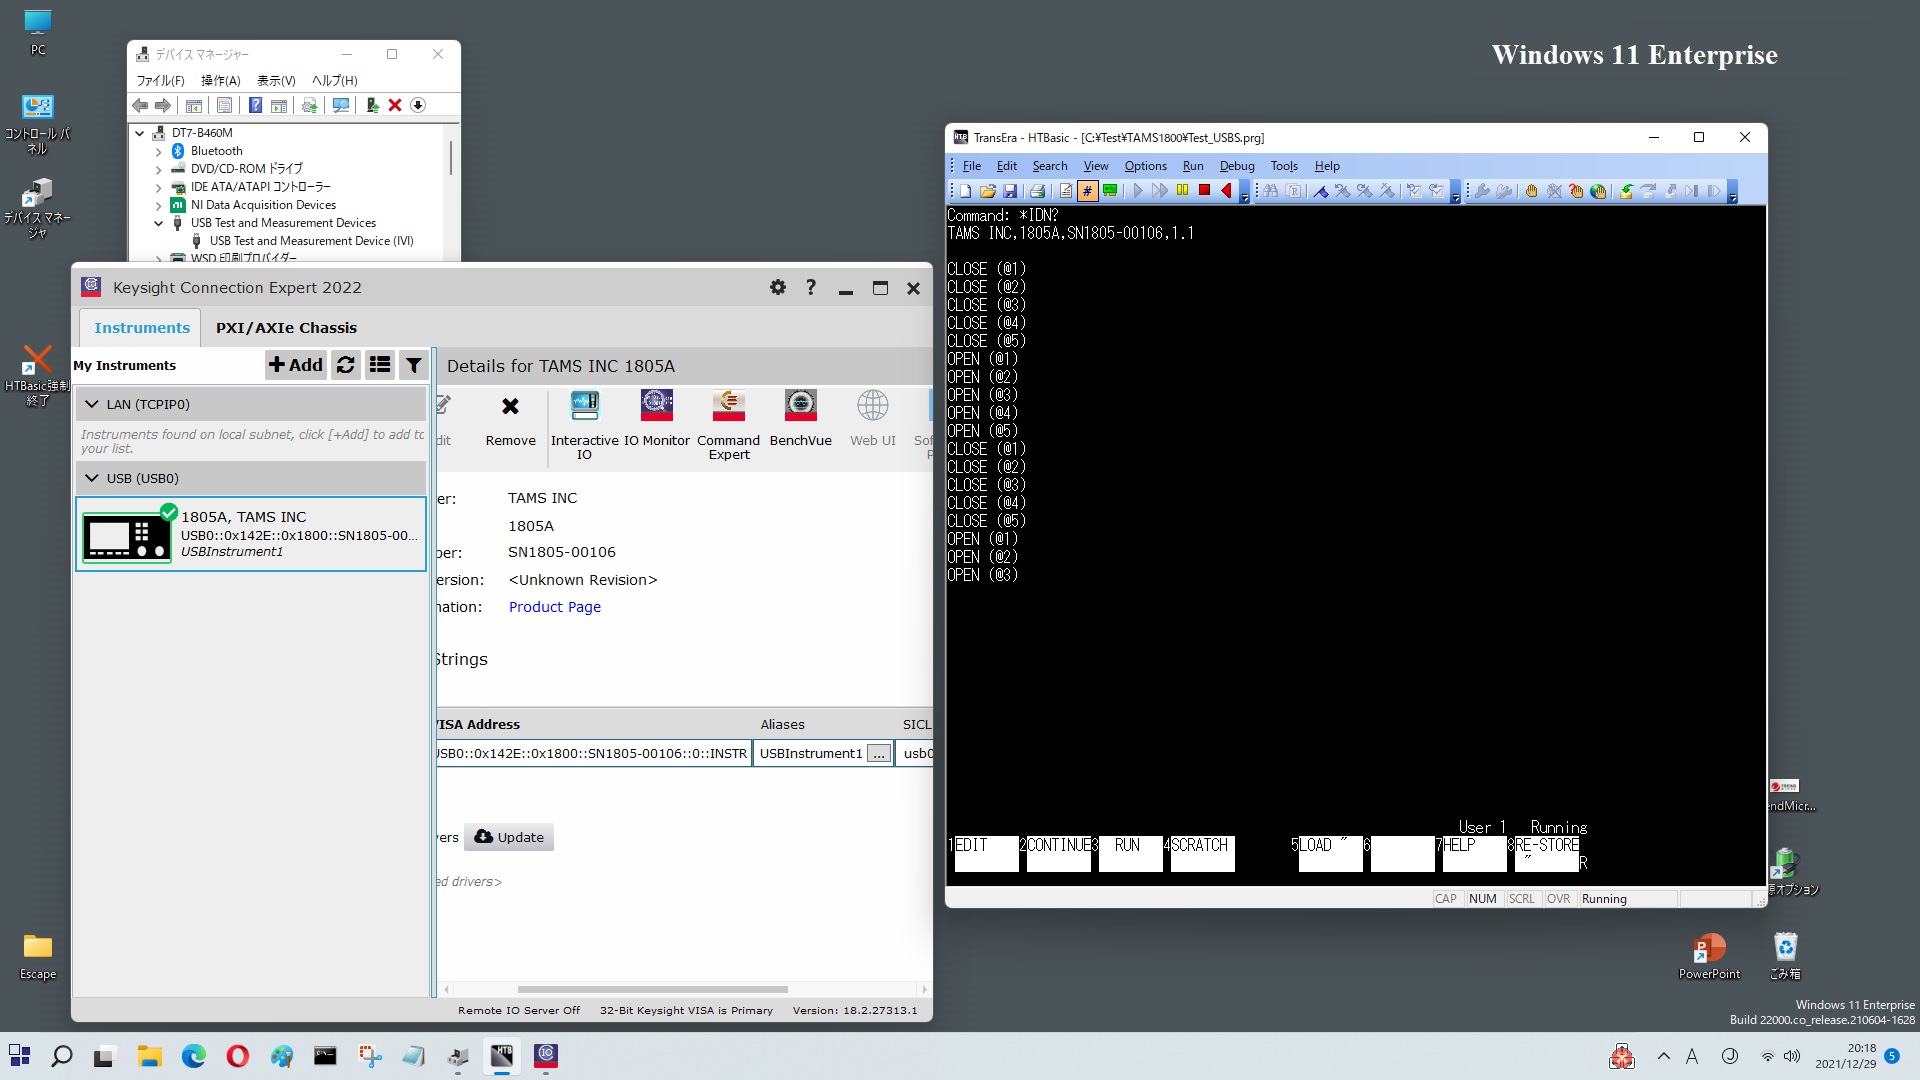This screenshot has width=1920, height=1080.
Task: Click the alias ellipsis button next to USBInstrument1
Action: pos(879,754)
